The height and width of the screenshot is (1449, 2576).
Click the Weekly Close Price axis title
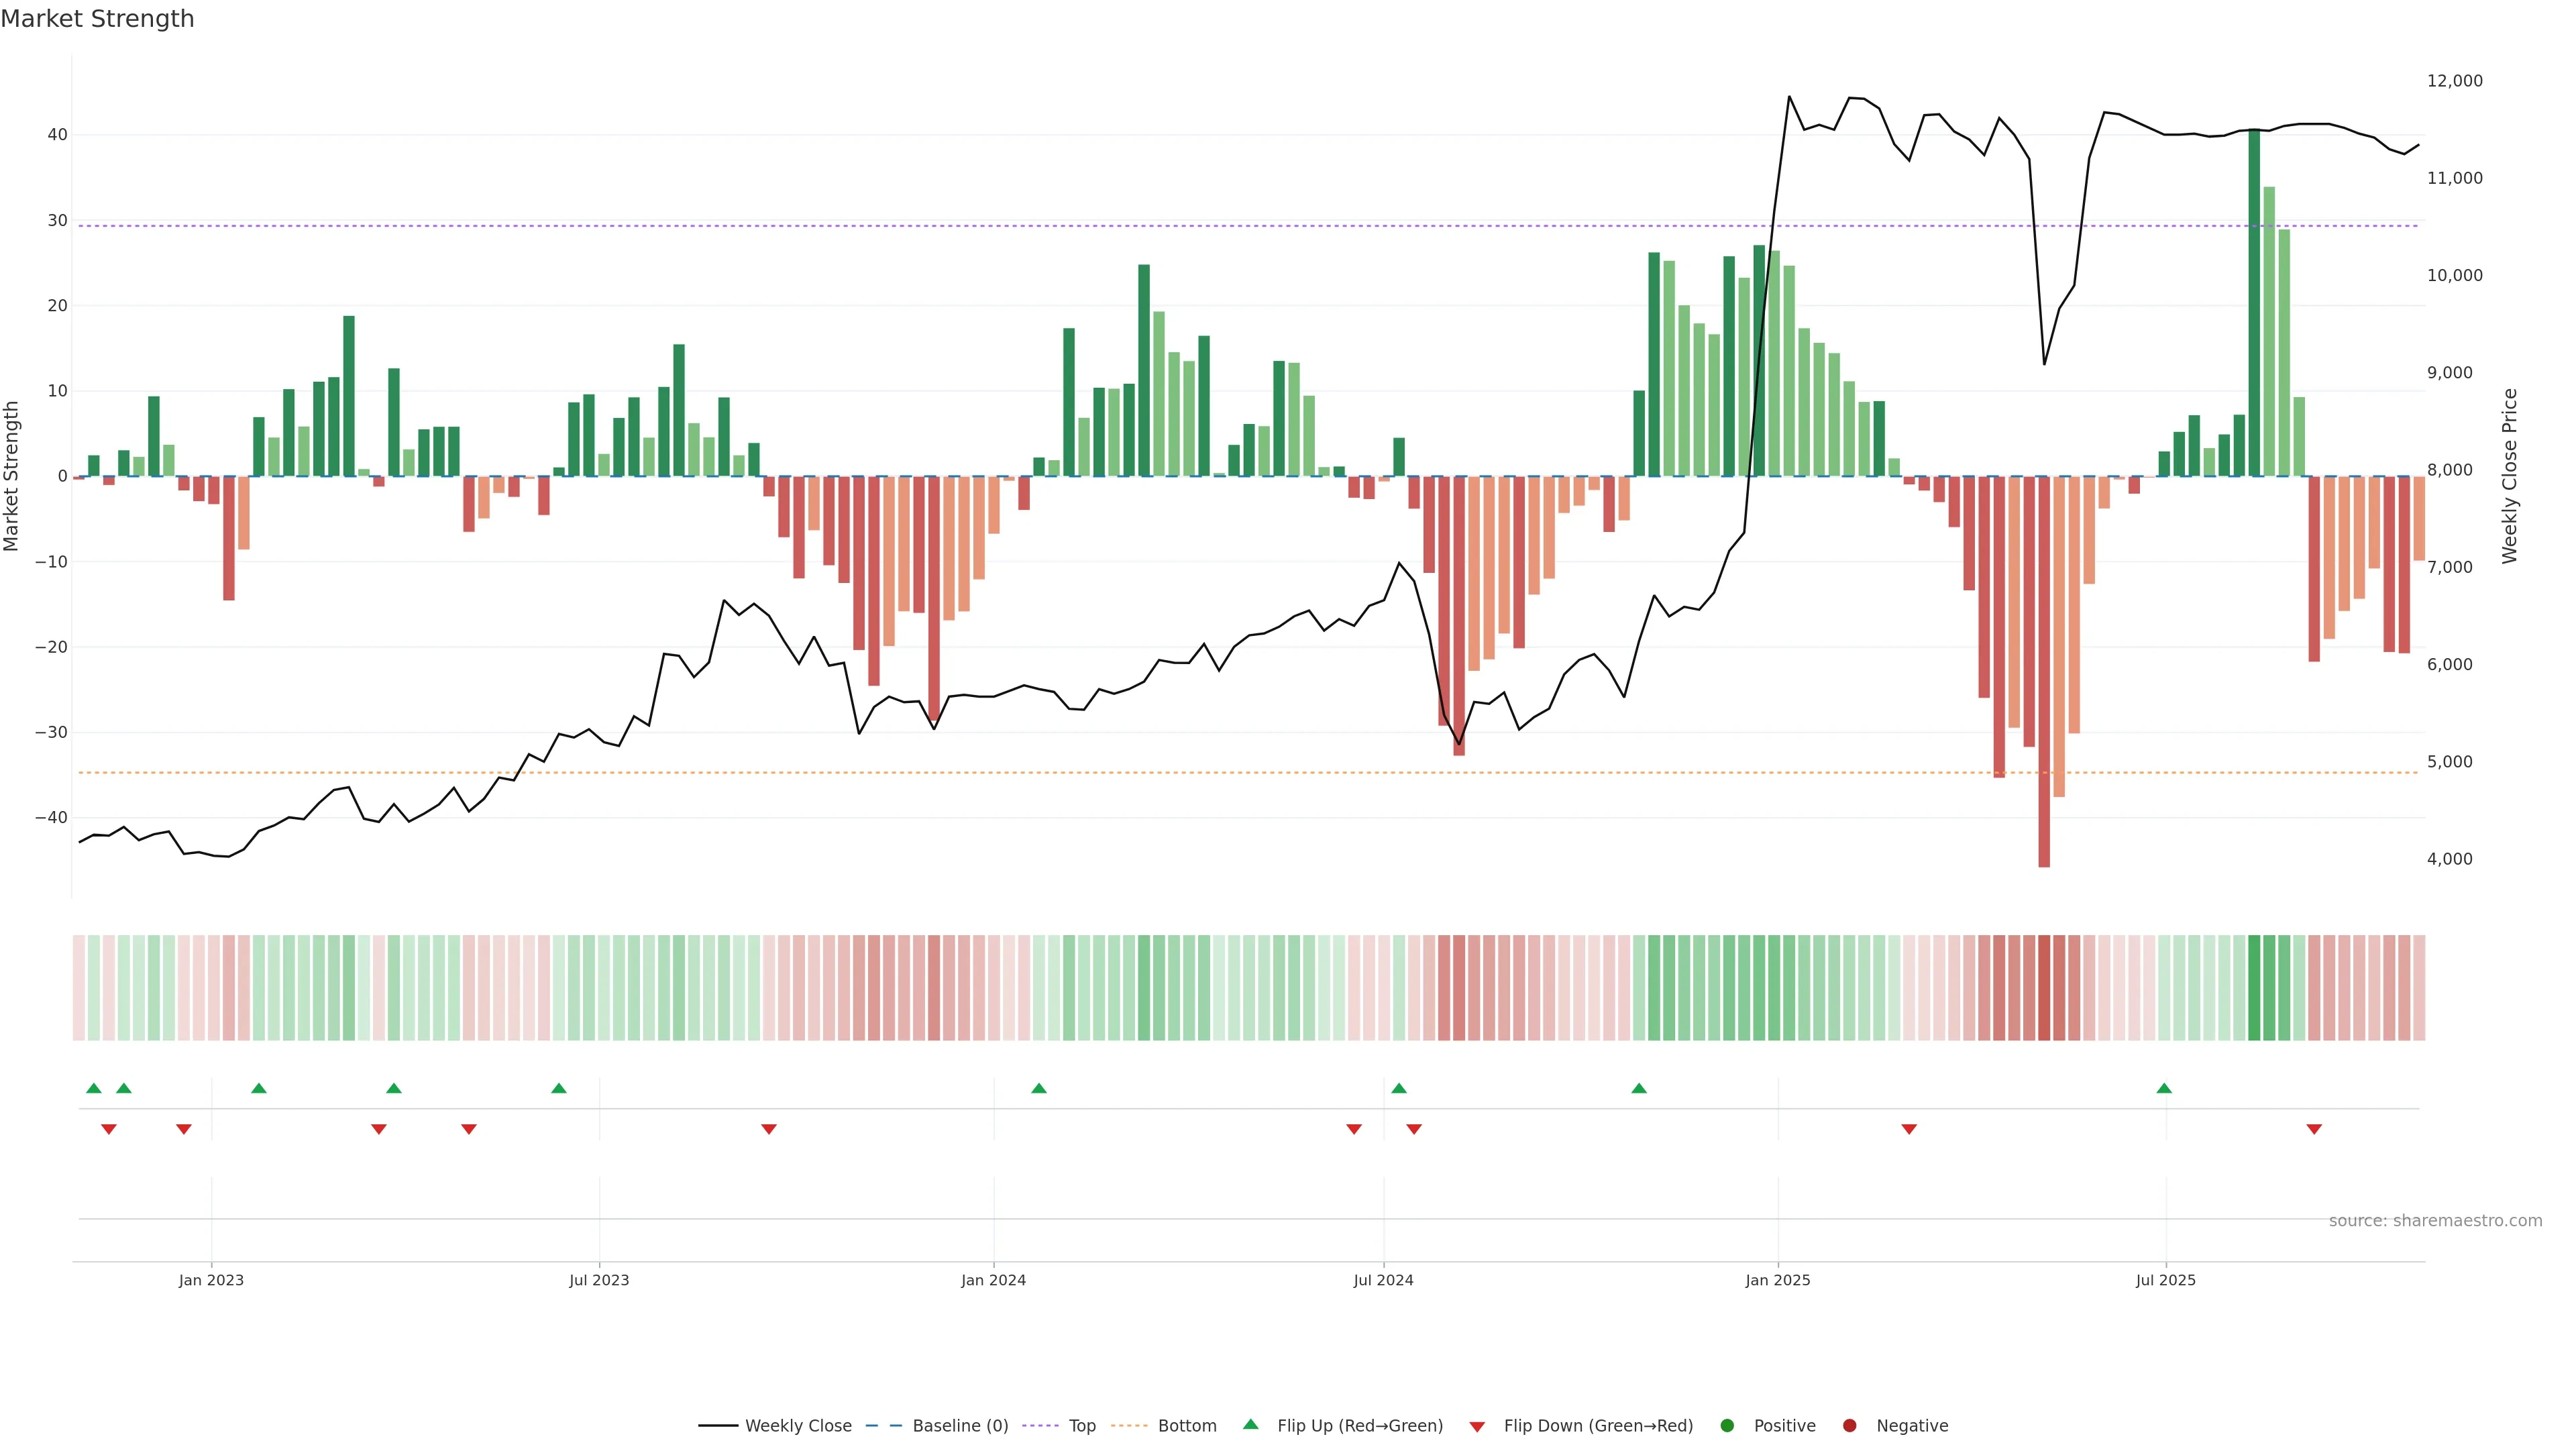[x=2510, y=476]
